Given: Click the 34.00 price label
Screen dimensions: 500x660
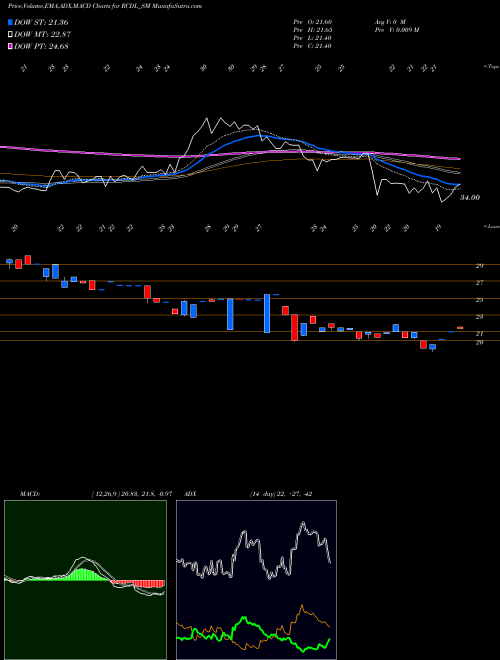Looking at the screenshot, I should click(470, 197).
